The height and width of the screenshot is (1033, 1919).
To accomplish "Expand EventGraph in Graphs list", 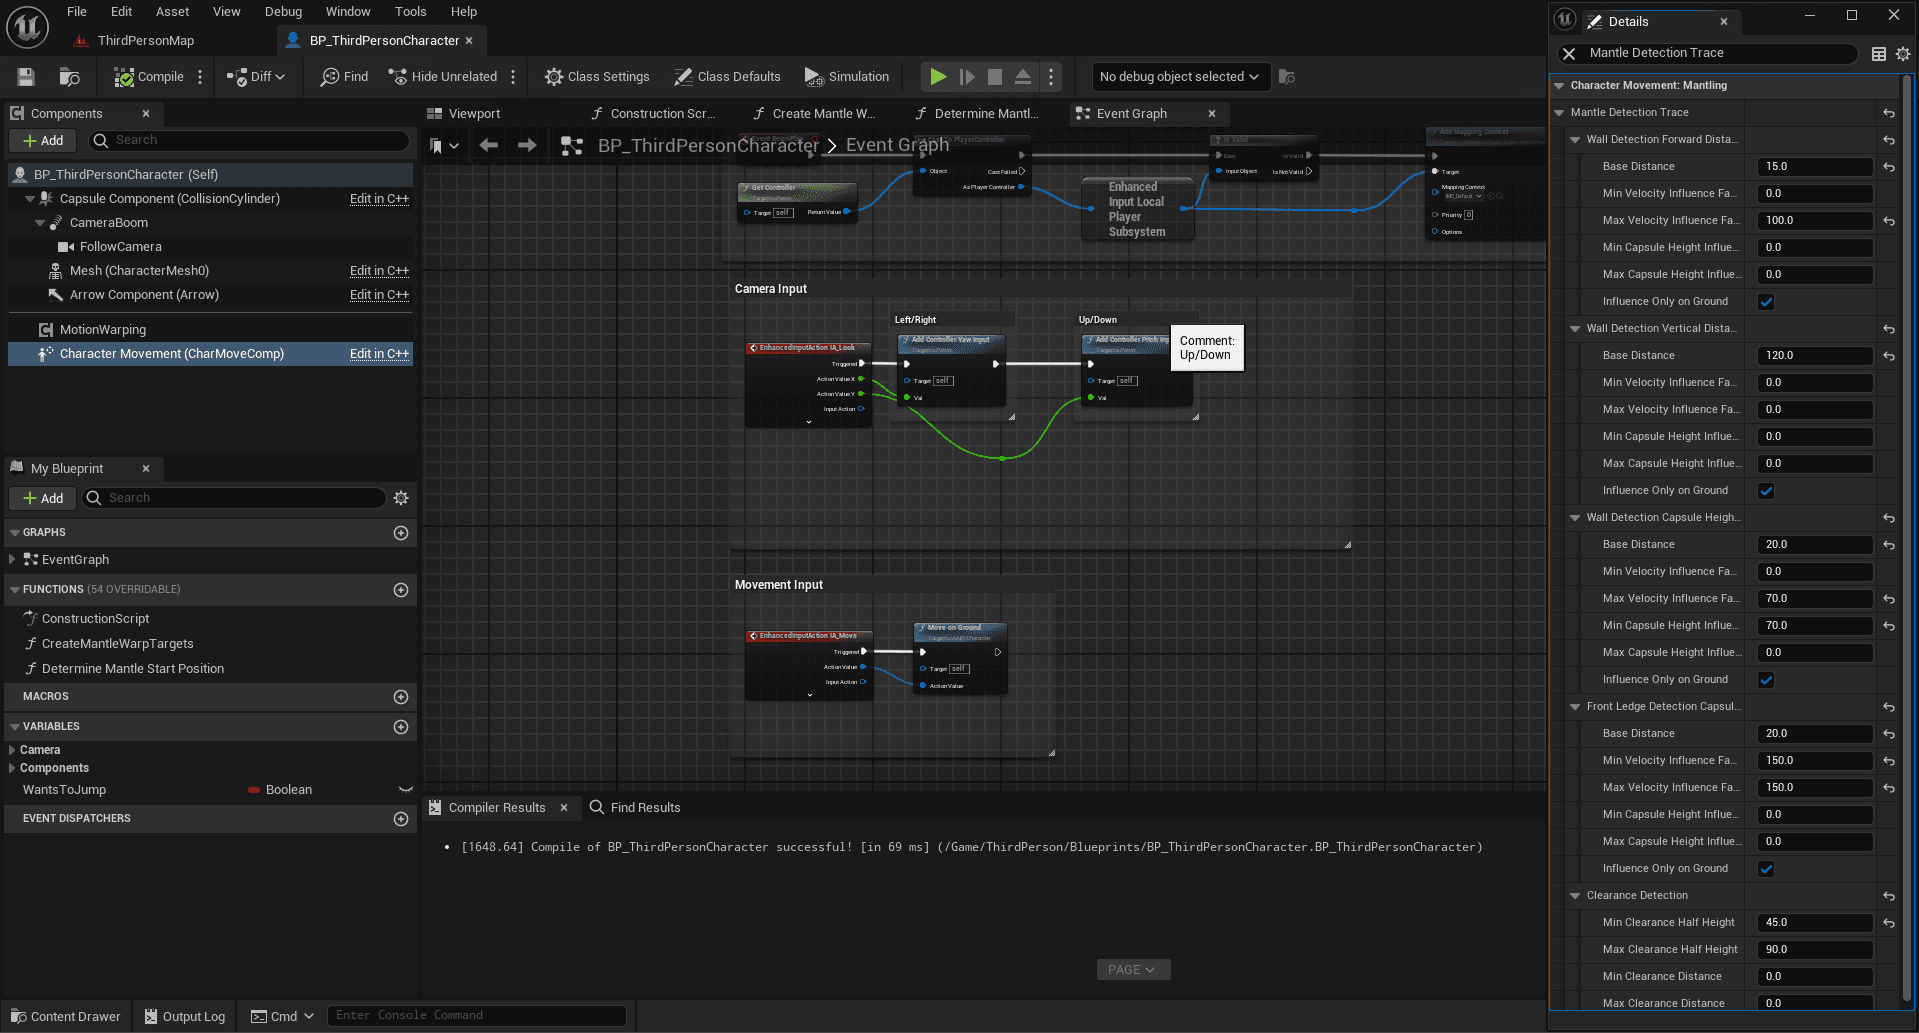I will [12, 560].
